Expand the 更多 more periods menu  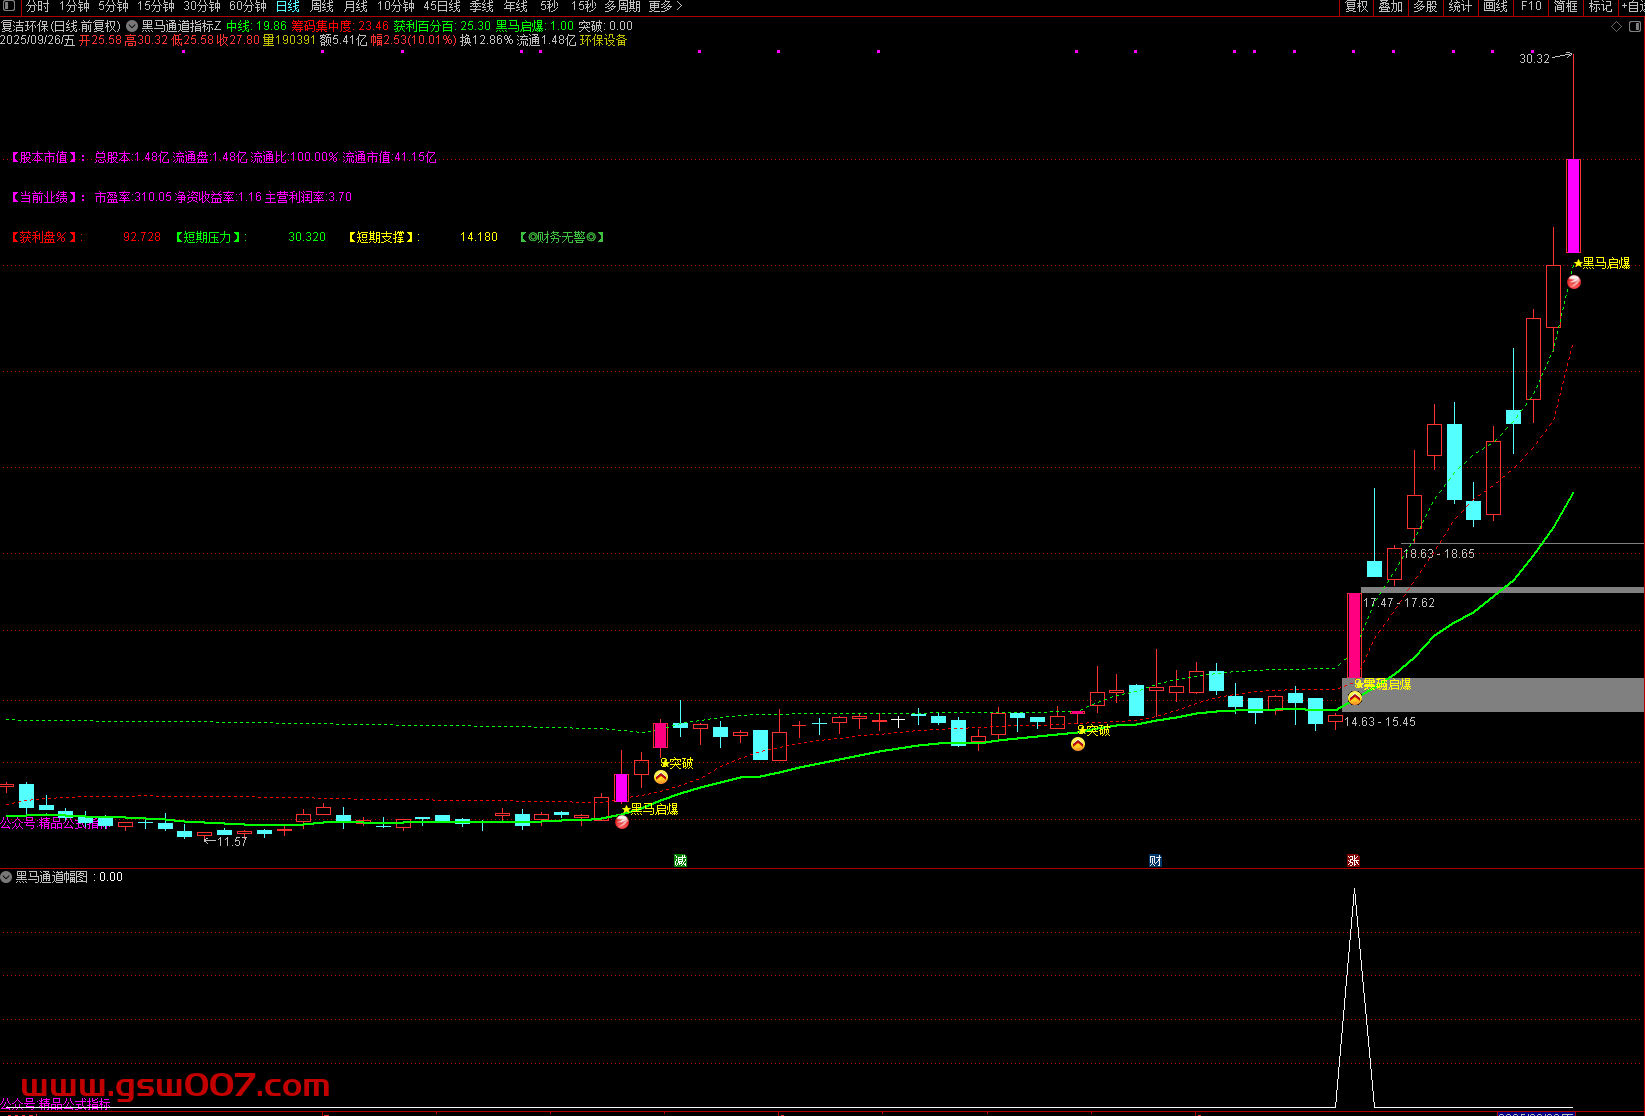(665, 6)
